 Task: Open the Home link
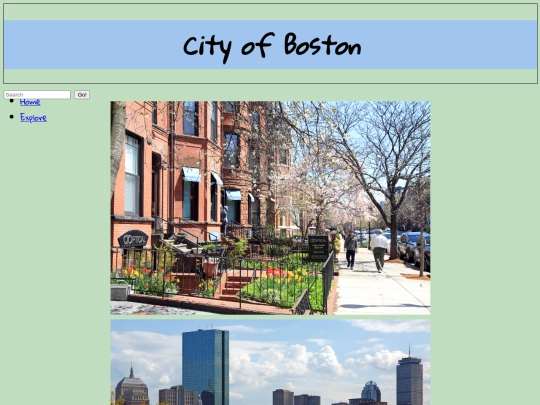point(30,102)
